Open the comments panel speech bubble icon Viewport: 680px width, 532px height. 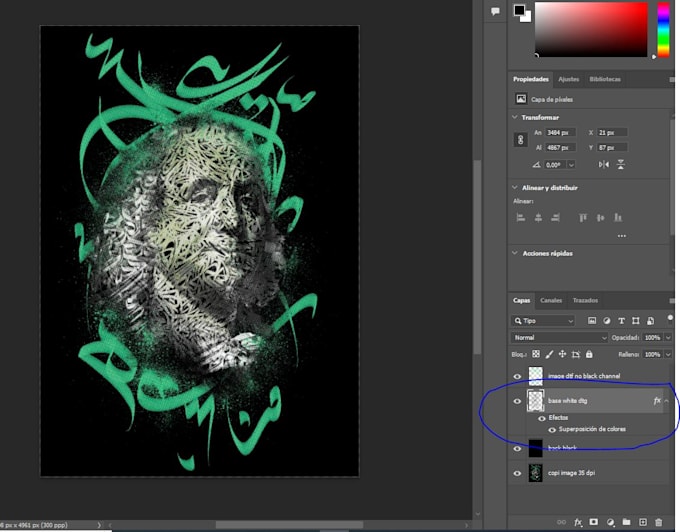point(495,11)
